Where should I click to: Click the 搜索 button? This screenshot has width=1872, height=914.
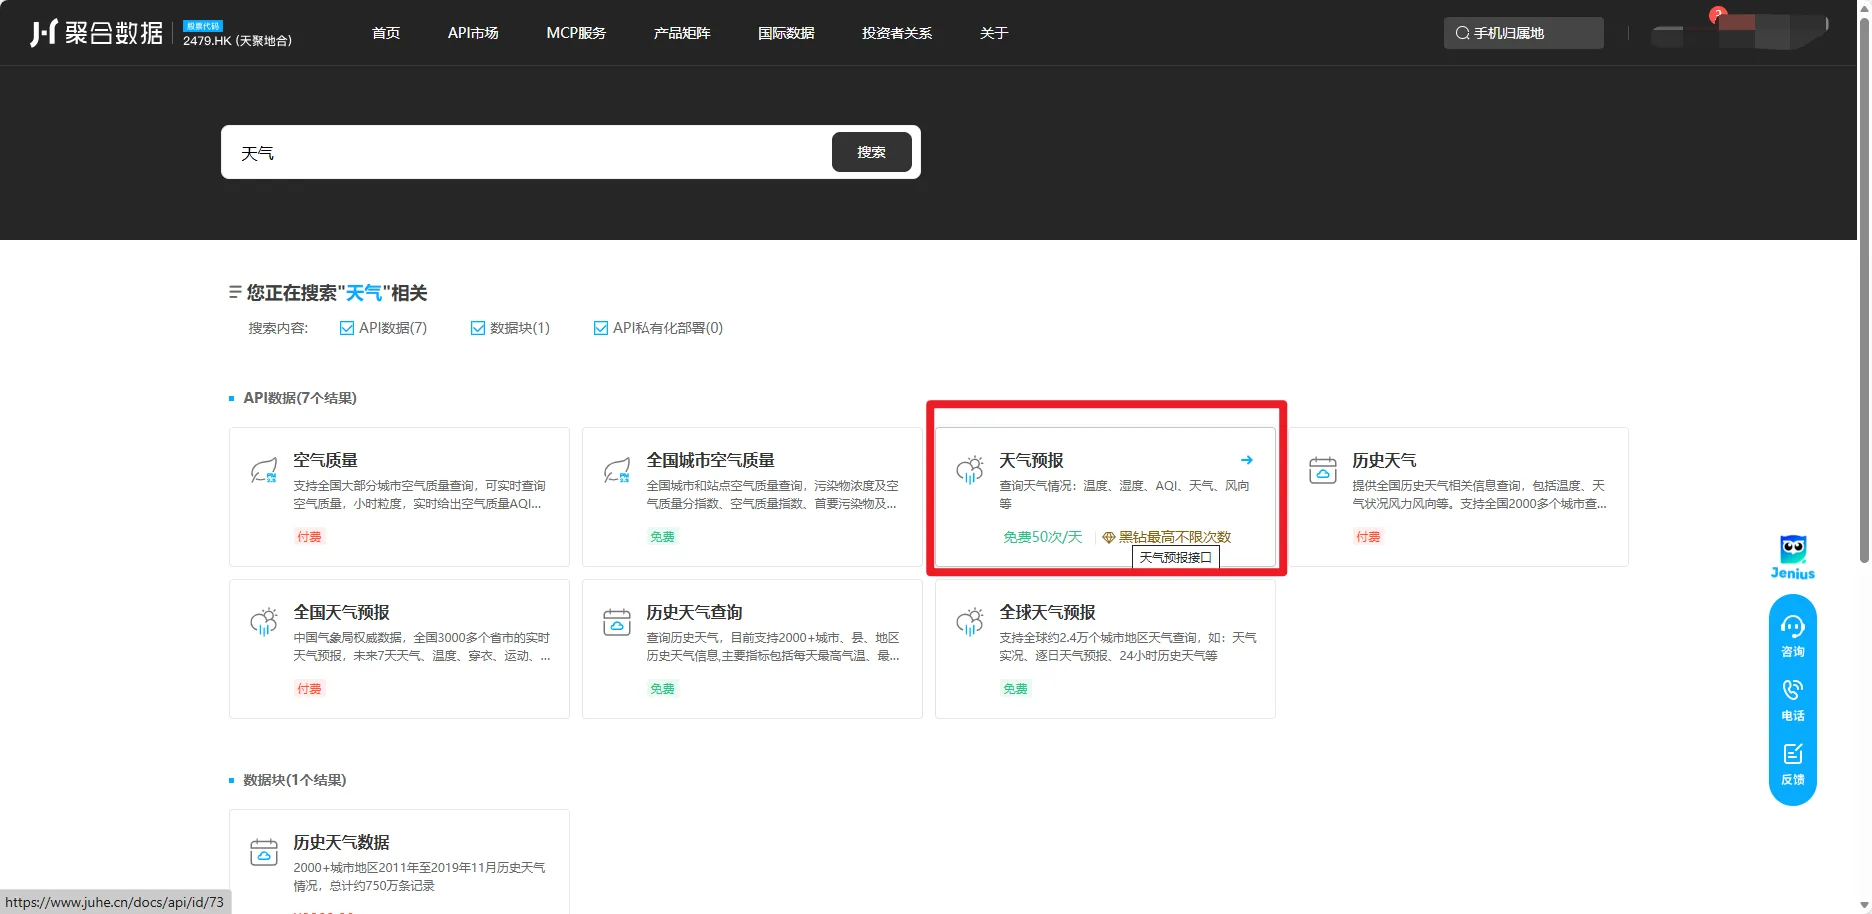[872, 152]
